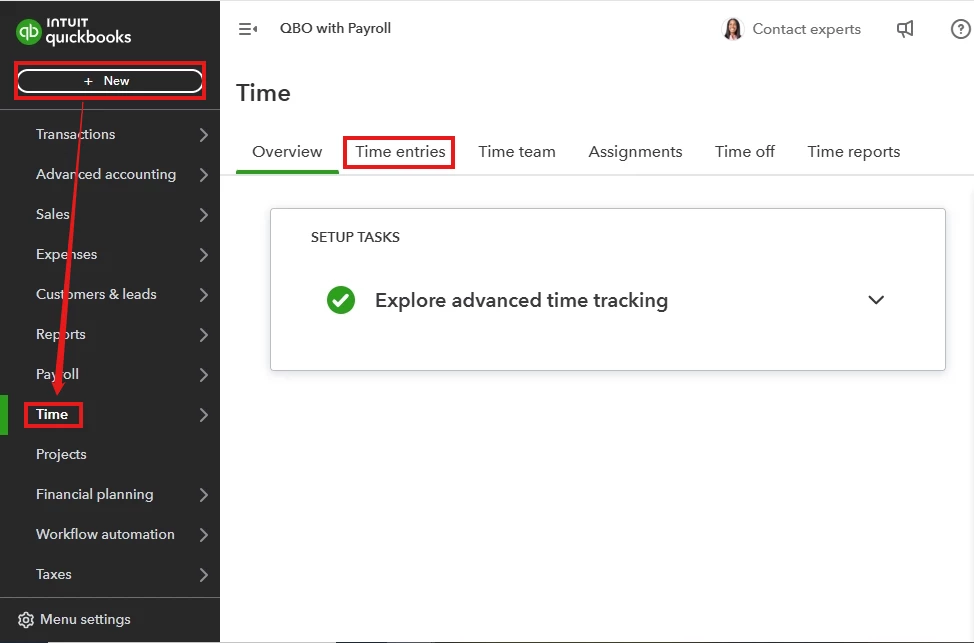Expand the Taxes menu chevron
This screenshot has height=643, width=974.
point(204,575)
